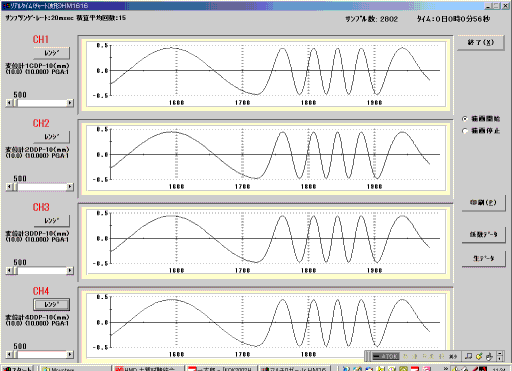Open the raw data (生データ) button
This screenshot has height=371, width=512.
click(483, 258)
